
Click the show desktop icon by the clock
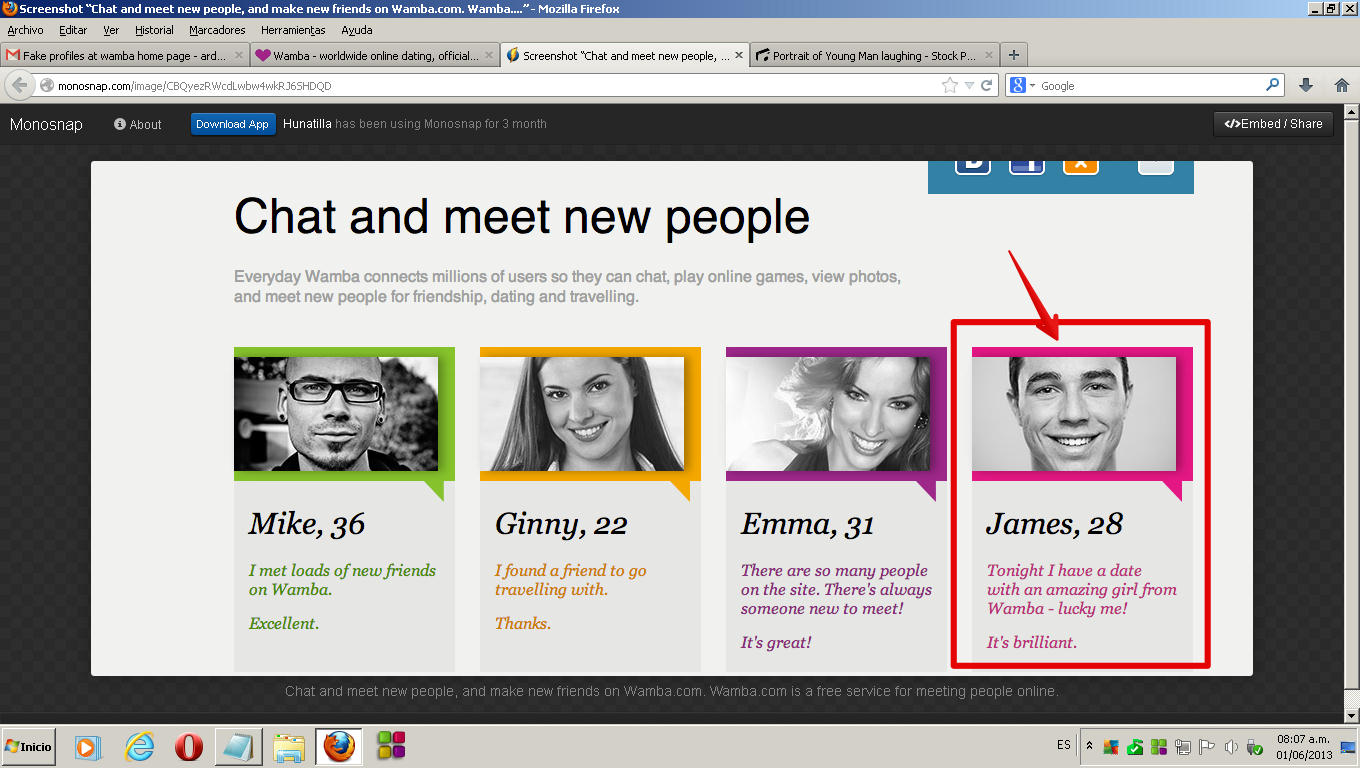coord(1347,747)
